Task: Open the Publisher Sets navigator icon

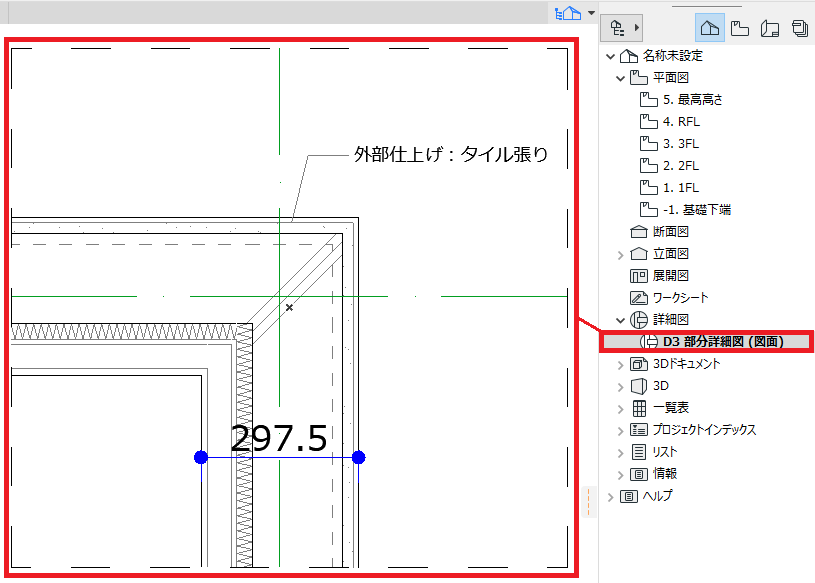Action: 799,28
